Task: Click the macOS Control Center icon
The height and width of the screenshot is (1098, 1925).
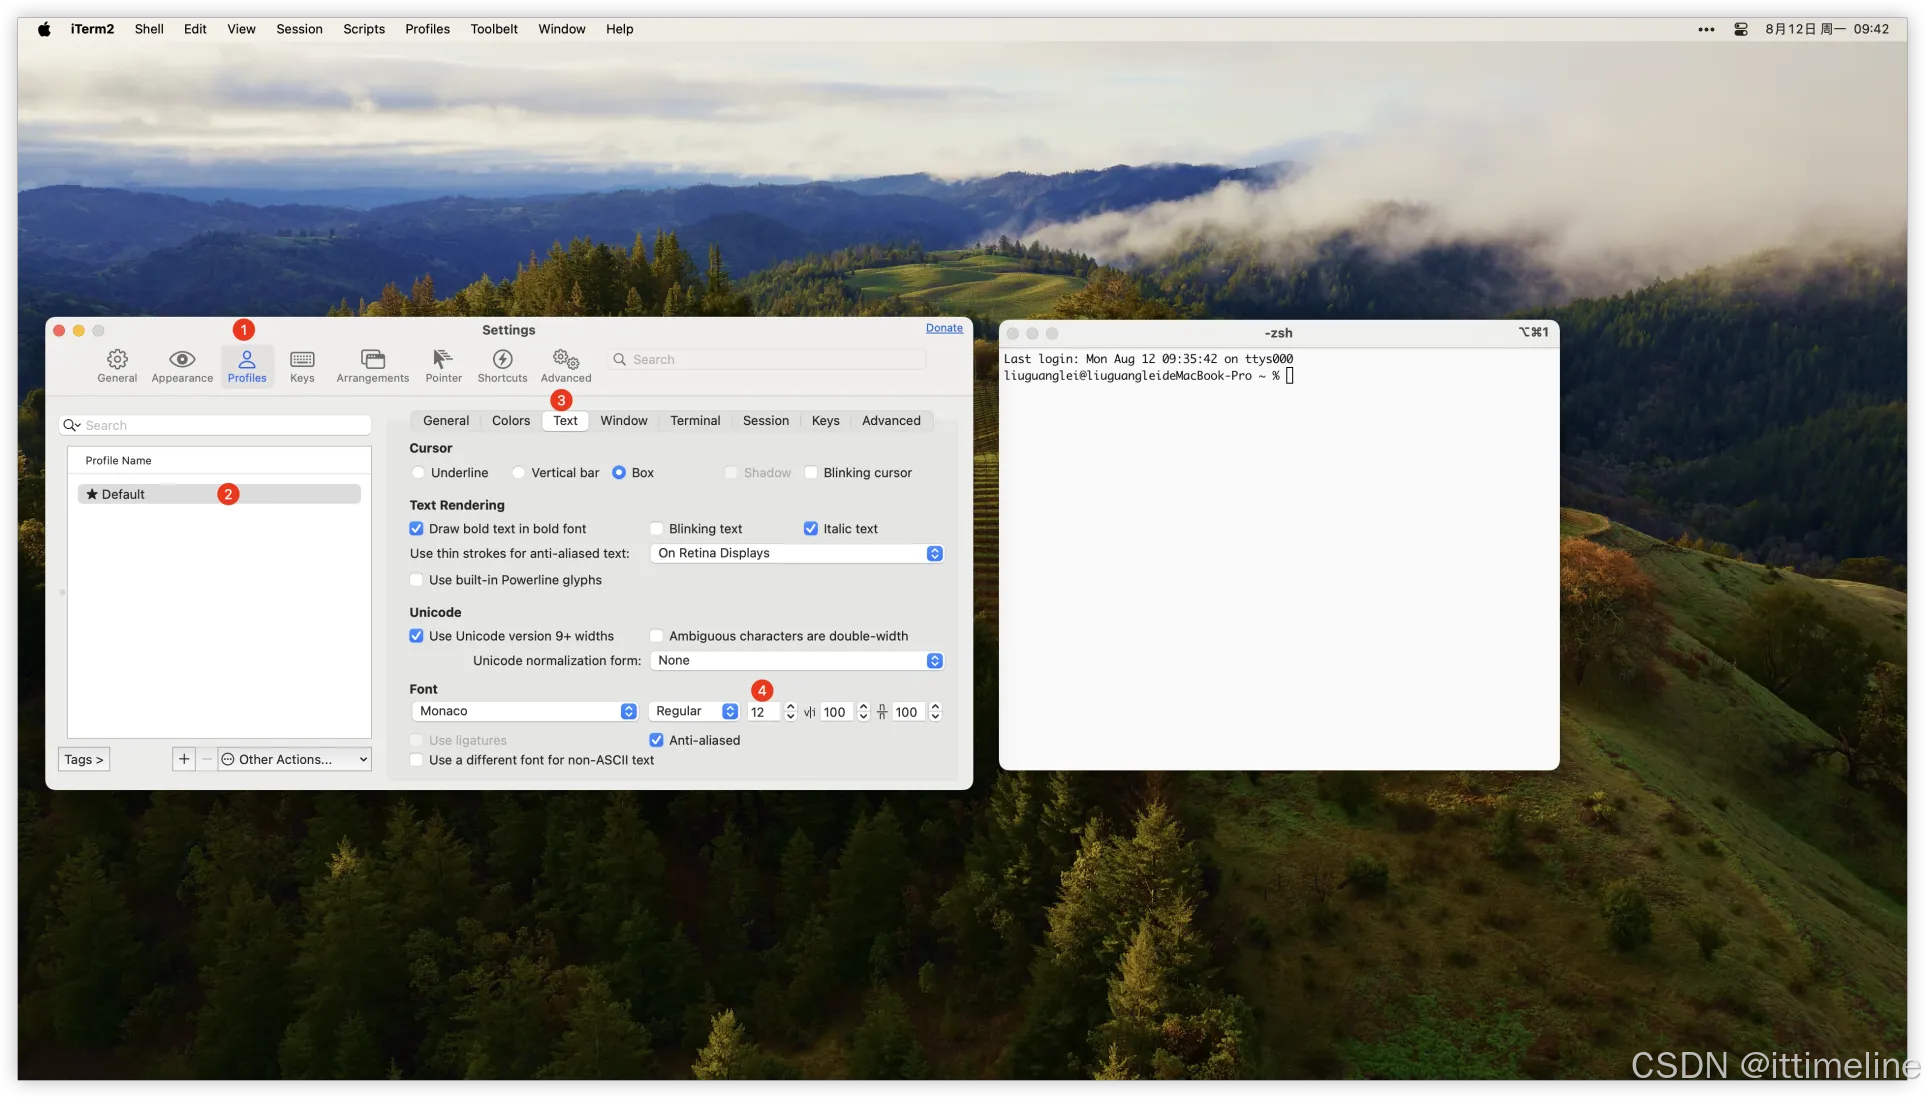Action: click(x=1741, y=29)
